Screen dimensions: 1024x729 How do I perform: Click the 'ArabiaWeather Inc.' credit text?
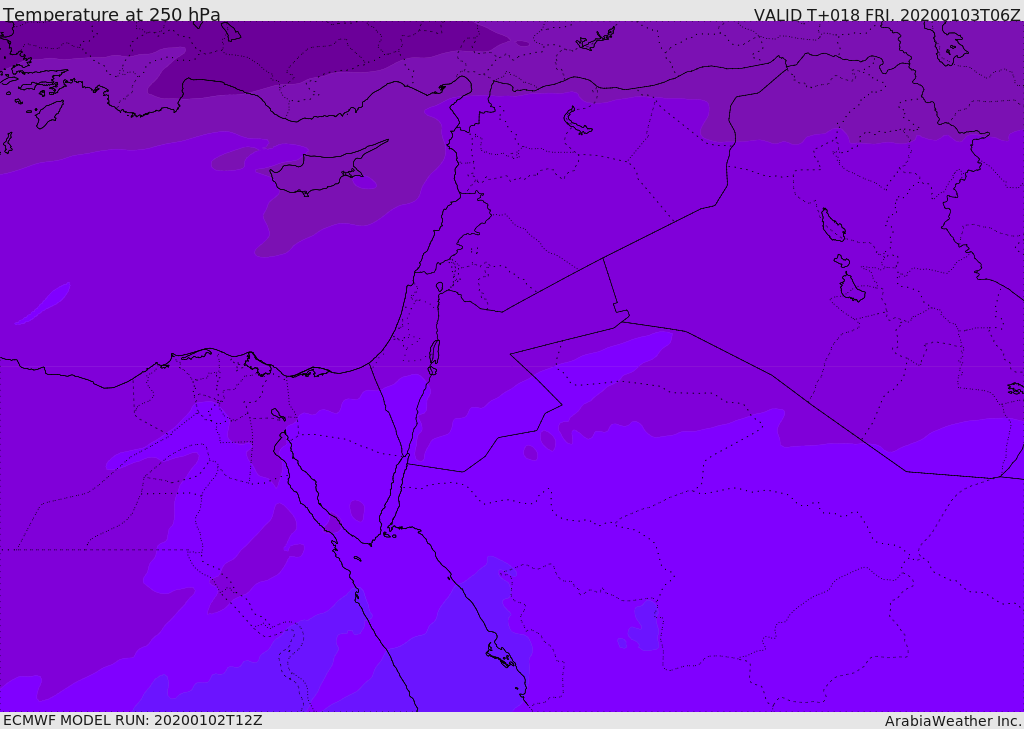953,721
